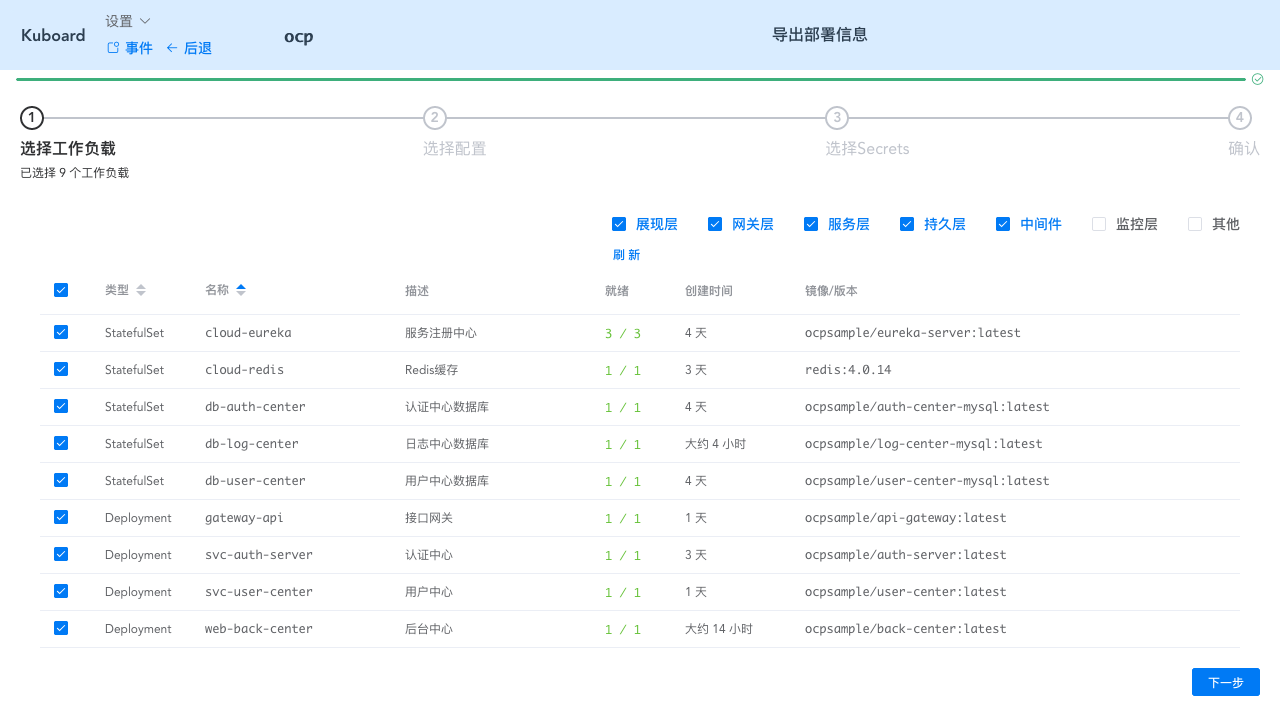Click the 已选择 9 个工作负载 status text
This screenshot has width=1280, height=720.
75,173
